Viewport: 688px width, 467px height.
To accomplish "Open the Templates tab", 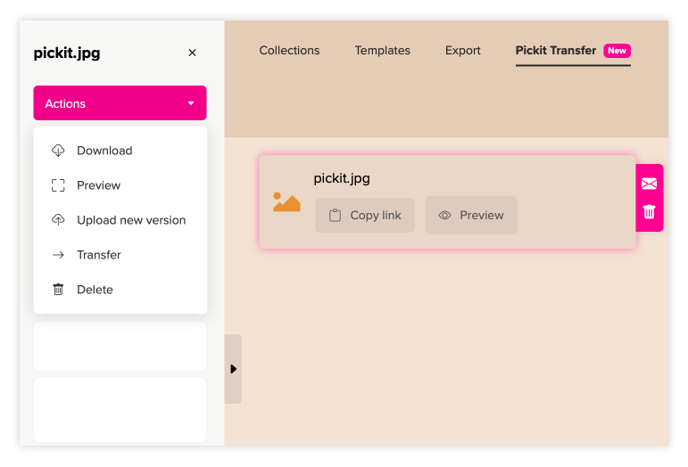I will 382,50.
